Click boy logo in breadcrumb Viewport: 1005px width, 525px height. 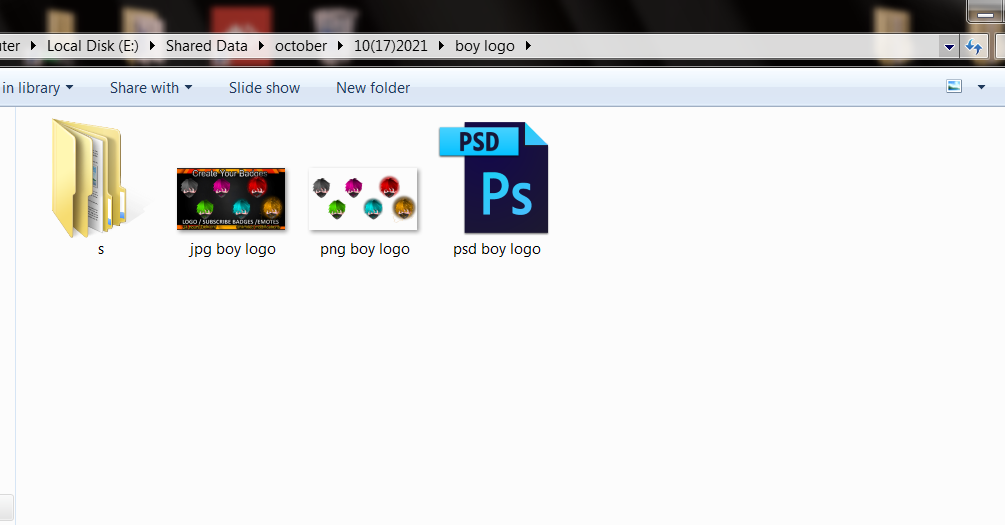click(485, 46)
